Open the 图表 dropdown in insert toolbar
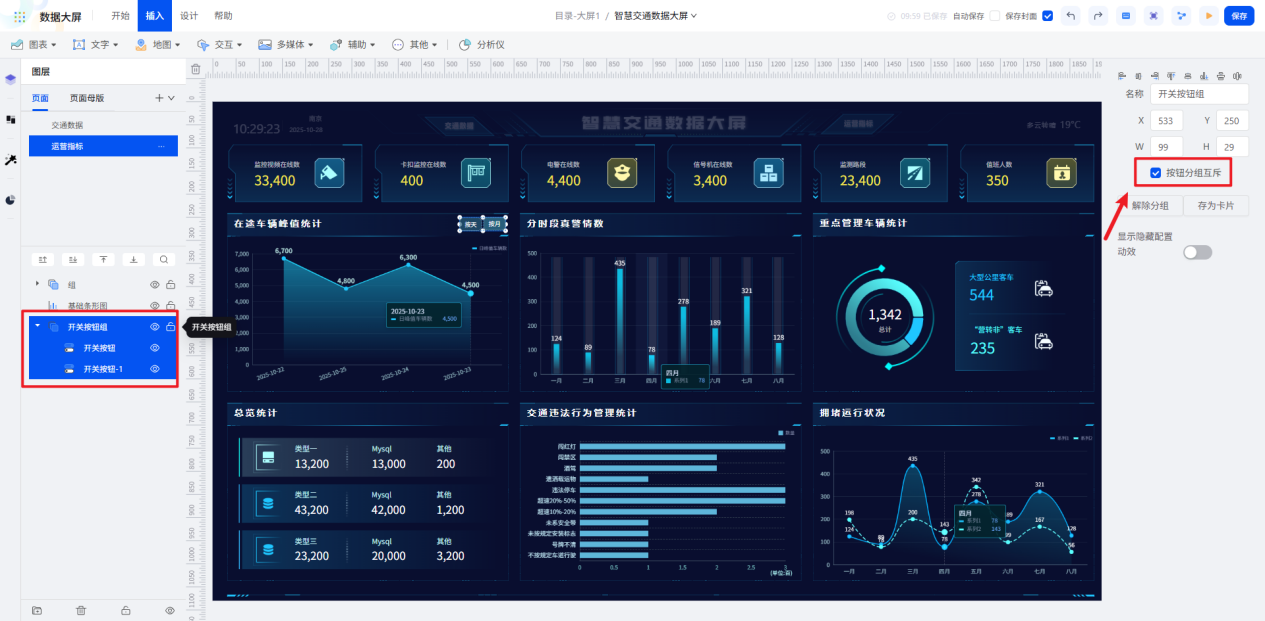This screenshot has height=621, width=1265. coord(33,45)
